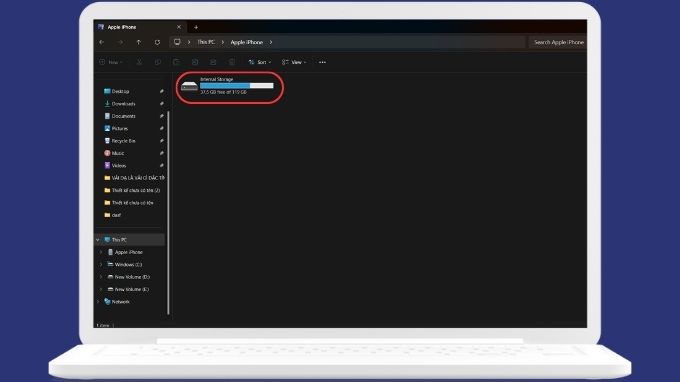Expand New Volume (E:) in the tree
Viewport: 680px width, 382px height.
pyautogui.click(x=101, y=289)
